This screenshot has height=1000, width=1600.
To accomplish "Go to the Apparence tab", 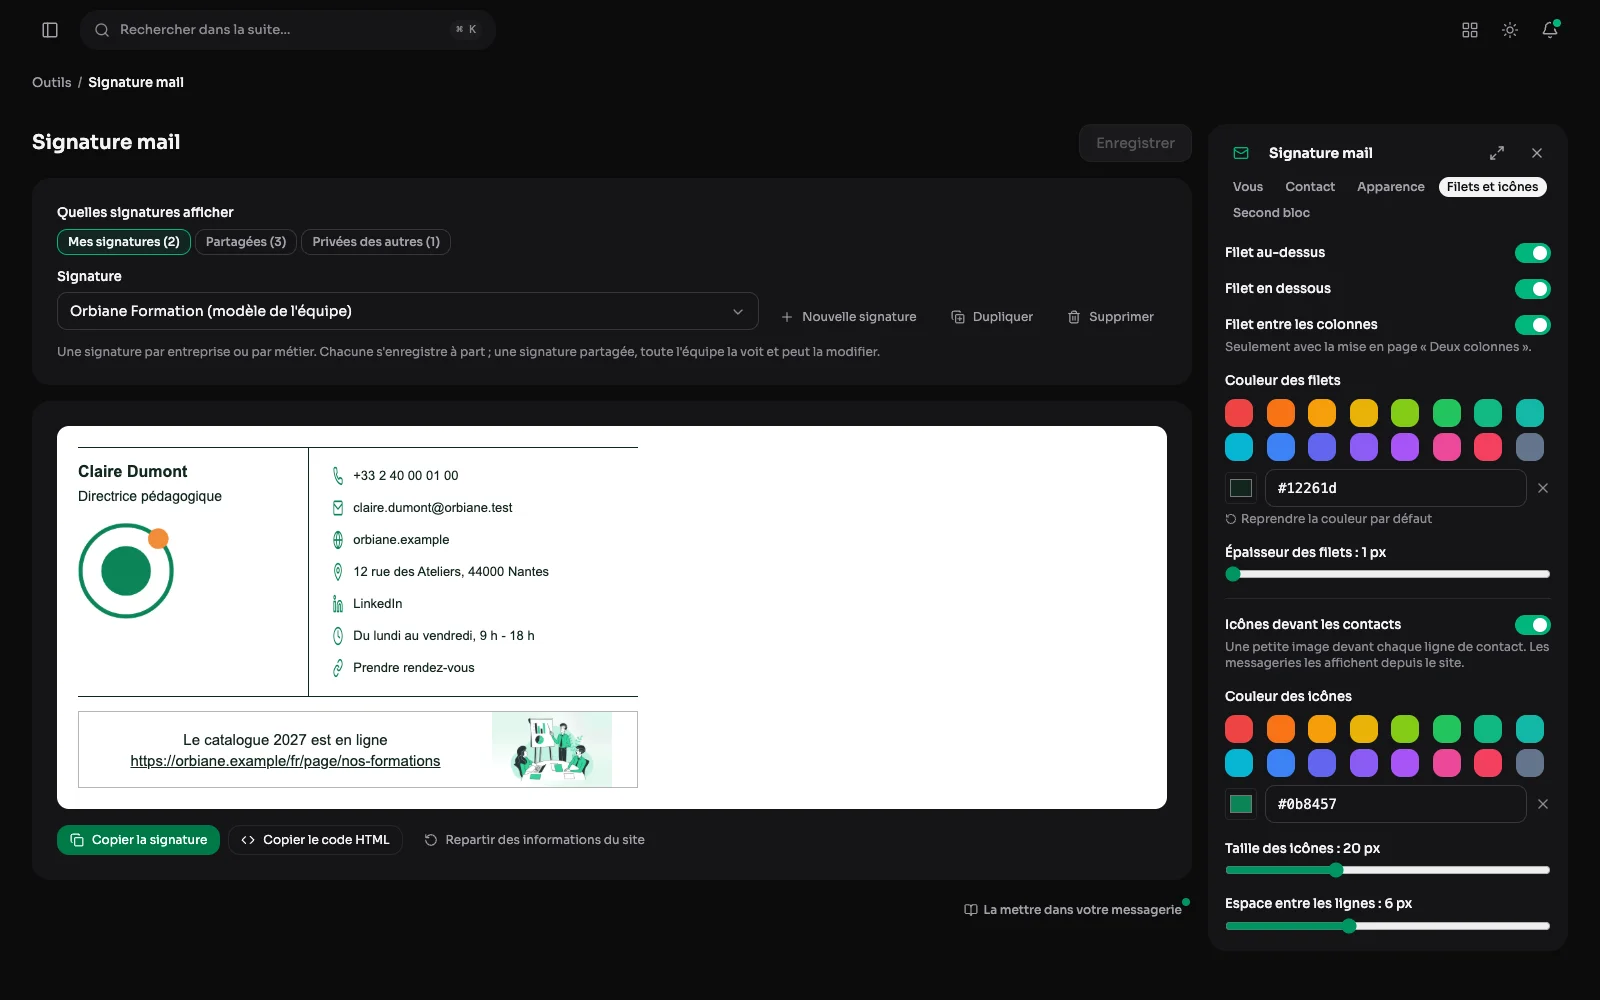I will pyautogui.click(x=1391, y=187).
